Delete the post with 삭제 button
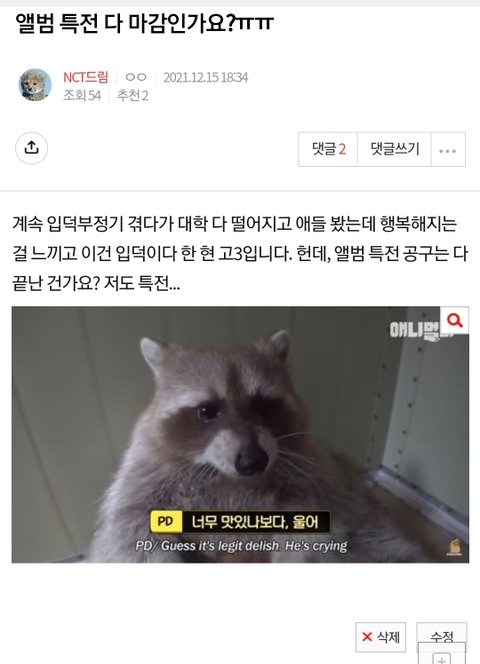The image size is (480, 664). click(x=380, y=637)
